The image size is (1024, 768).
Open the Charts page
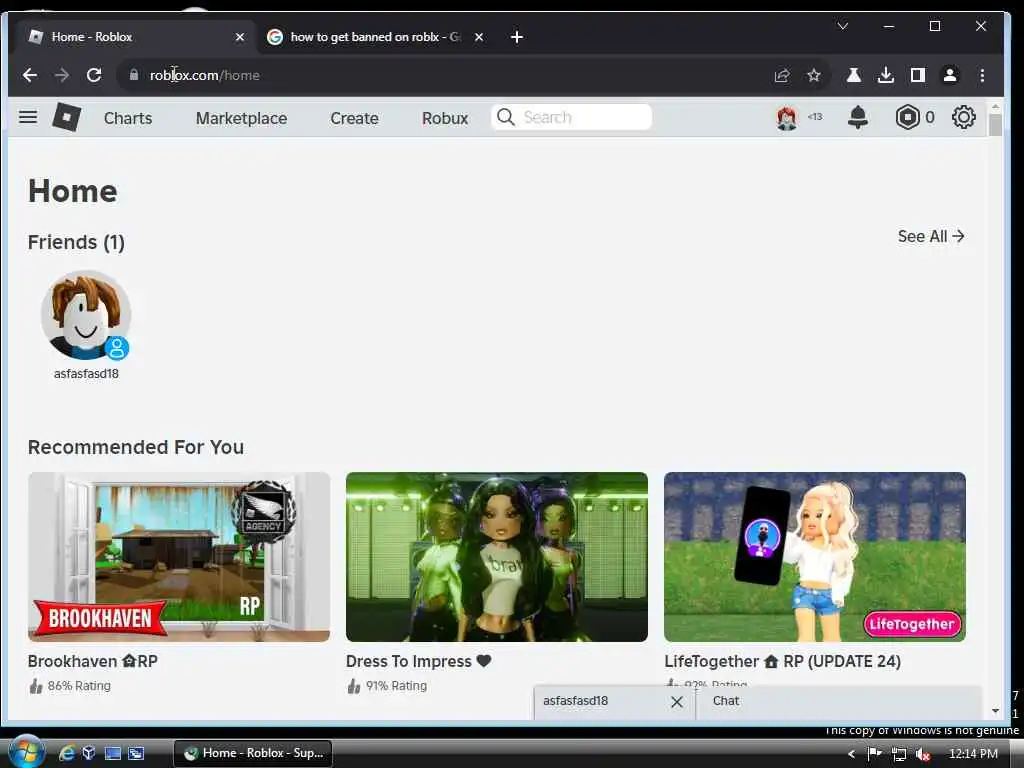click(128, 118)
